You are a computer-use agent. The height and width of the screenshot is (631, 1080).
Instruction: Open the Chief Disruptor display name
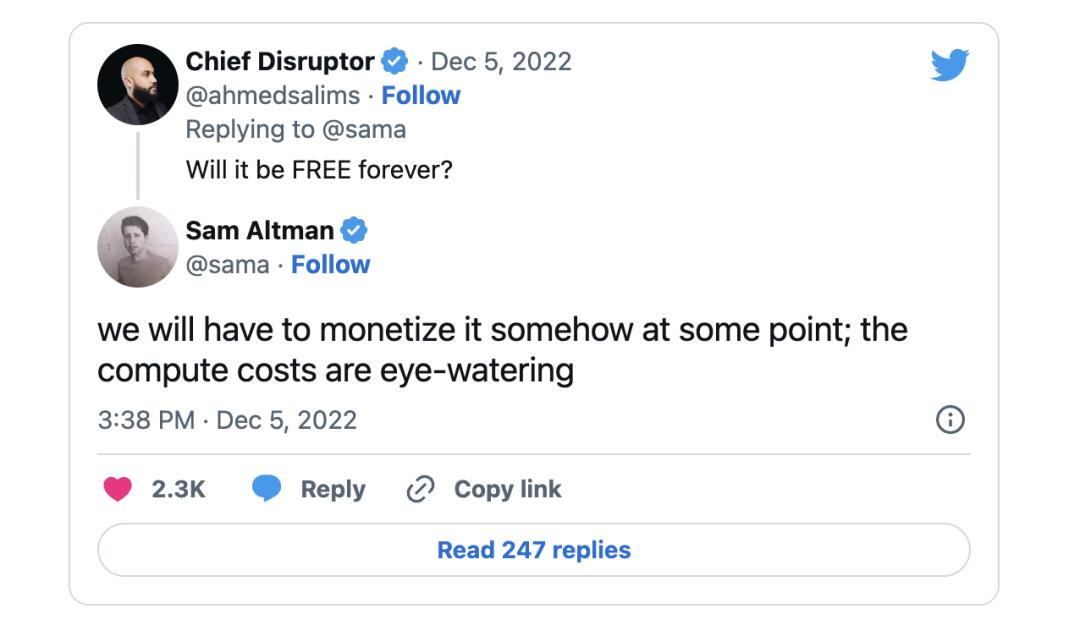(280, 62)
